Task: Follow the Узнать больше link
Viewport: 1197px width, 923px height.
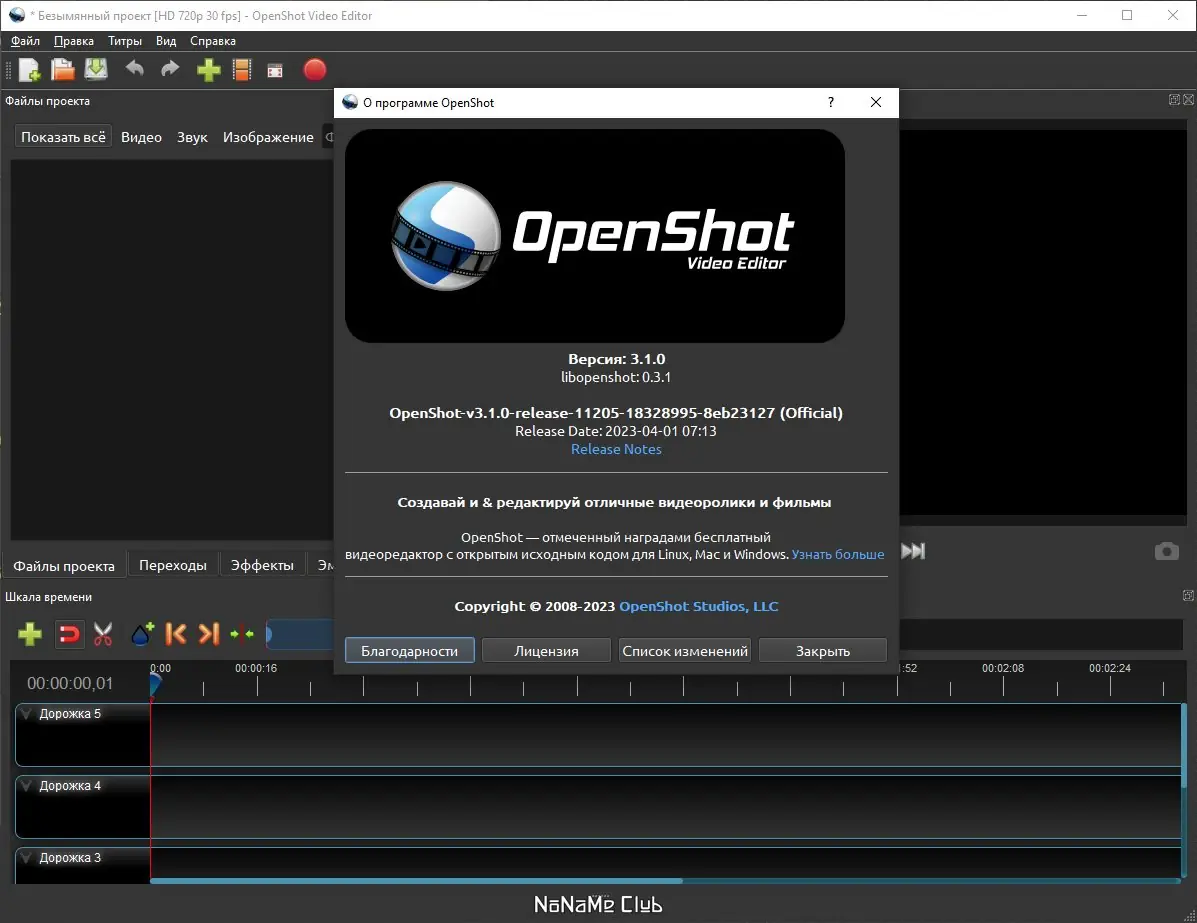Action: 837,554
